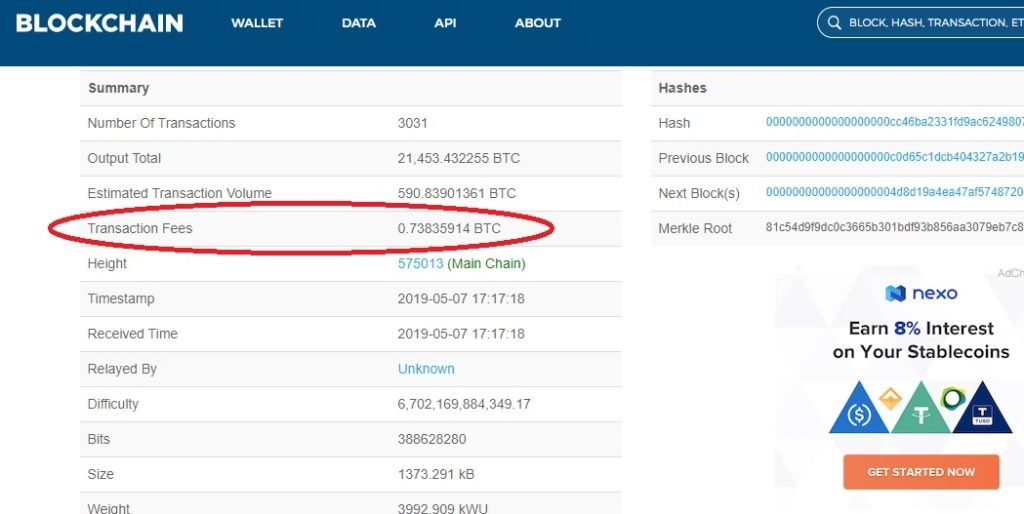The width and height of the screenshot is (1024, 514).
Task: Open block height 575013 link
Action: (x=421, y=264)
